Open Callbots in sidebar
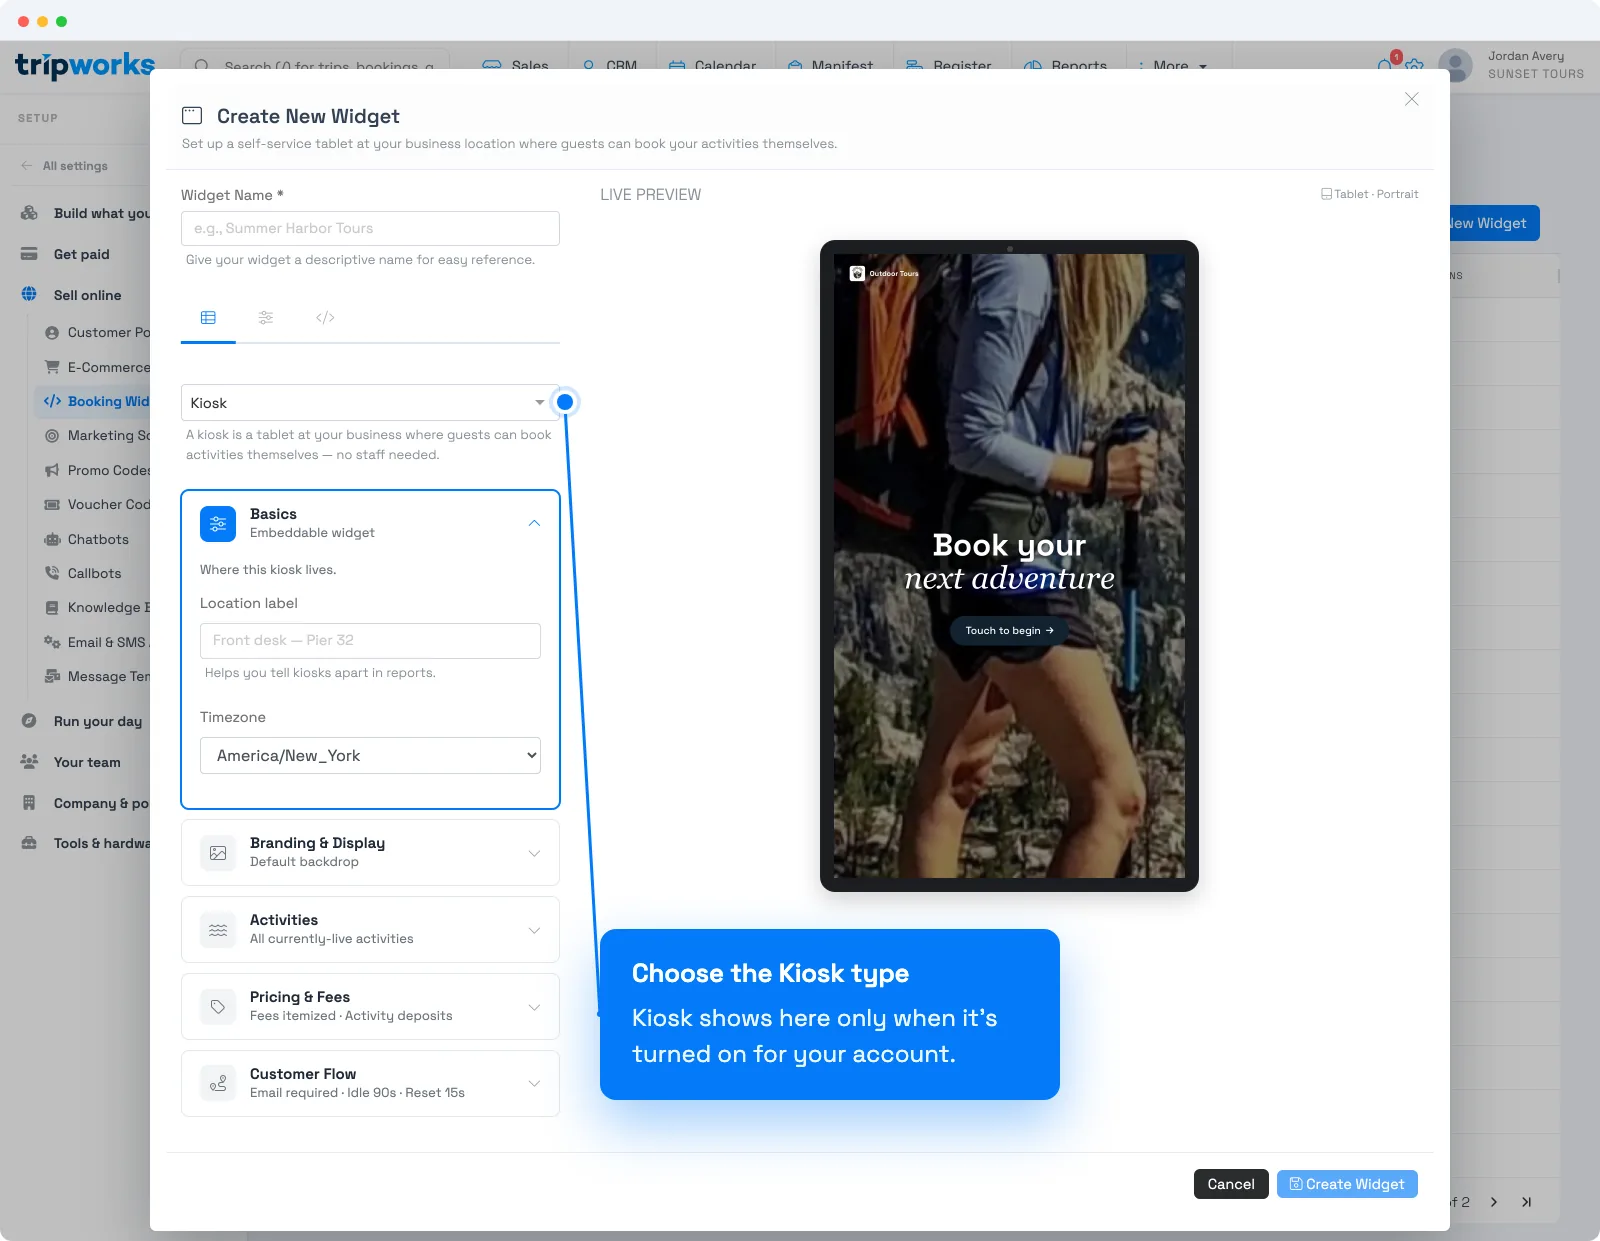 pyautogui.click(x=94, y=573)
